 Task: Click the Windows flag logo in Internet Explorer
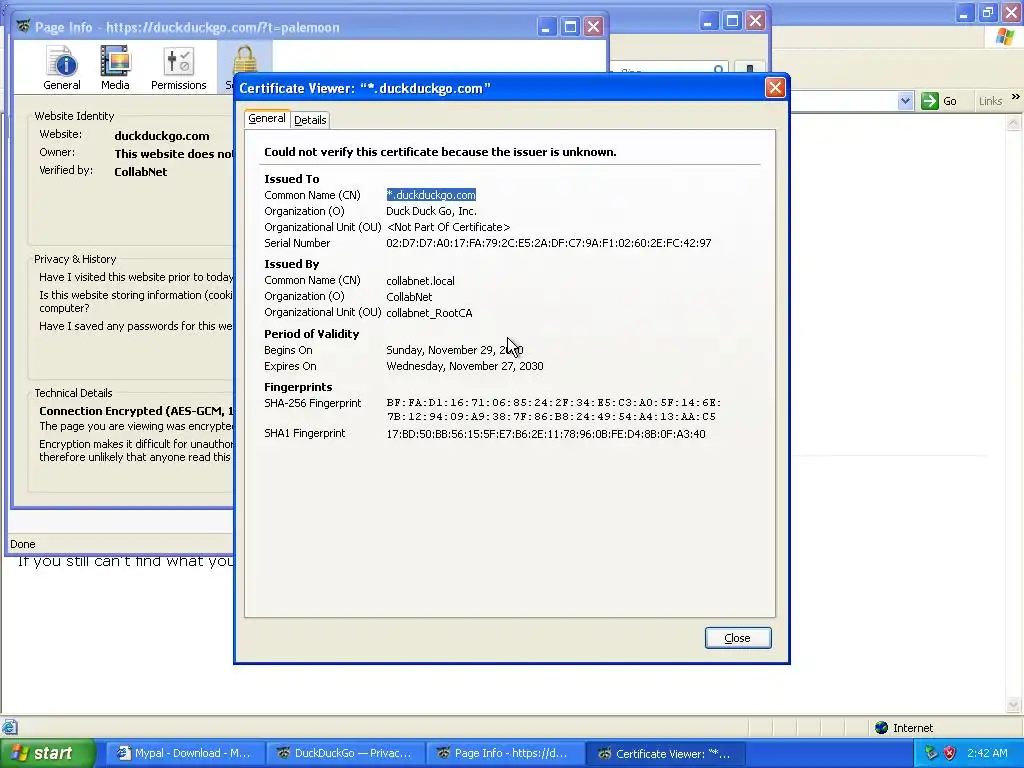1005,37
